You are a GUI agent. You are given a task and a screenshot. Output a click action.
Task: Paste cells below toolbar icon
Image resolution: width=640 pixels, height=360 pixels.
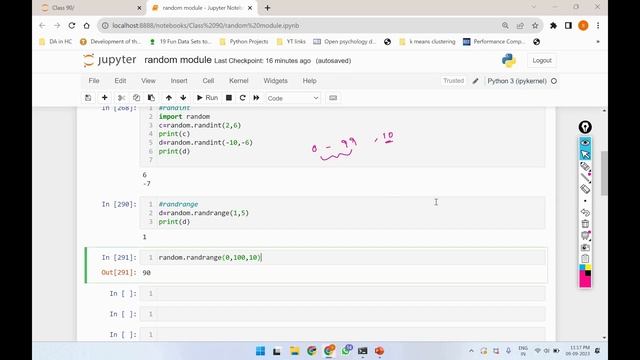coord(151,98)
